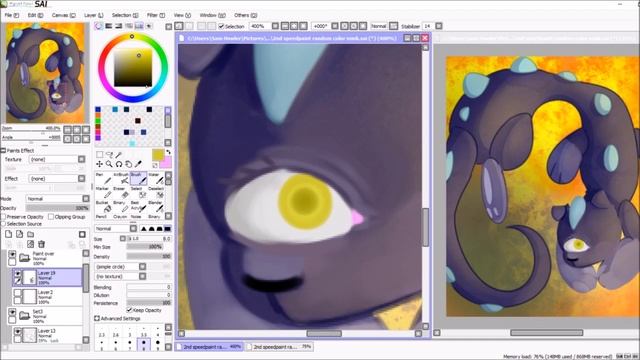Select the Marker tool

click(103, 192)
